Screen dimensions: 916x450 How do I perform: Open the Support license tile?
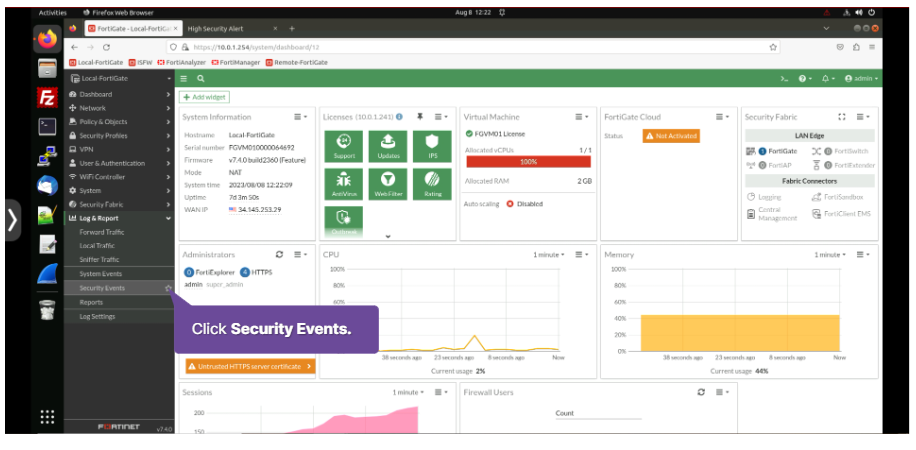click(x=344, y=146)
